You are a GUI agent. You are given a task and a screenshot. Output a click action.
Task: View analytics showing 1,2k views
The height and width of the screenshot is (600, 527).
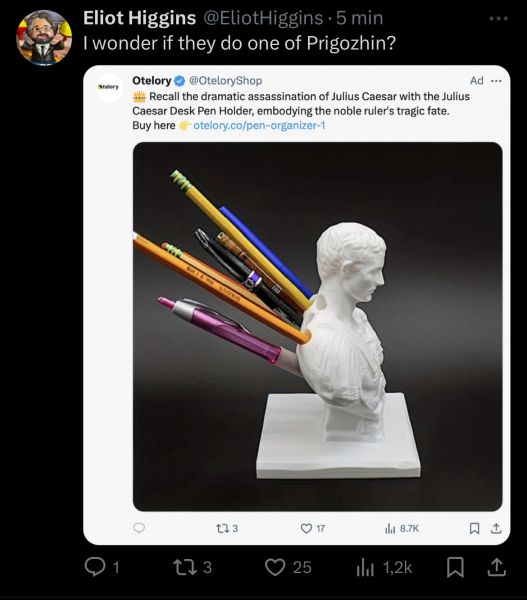click(365, 567)
